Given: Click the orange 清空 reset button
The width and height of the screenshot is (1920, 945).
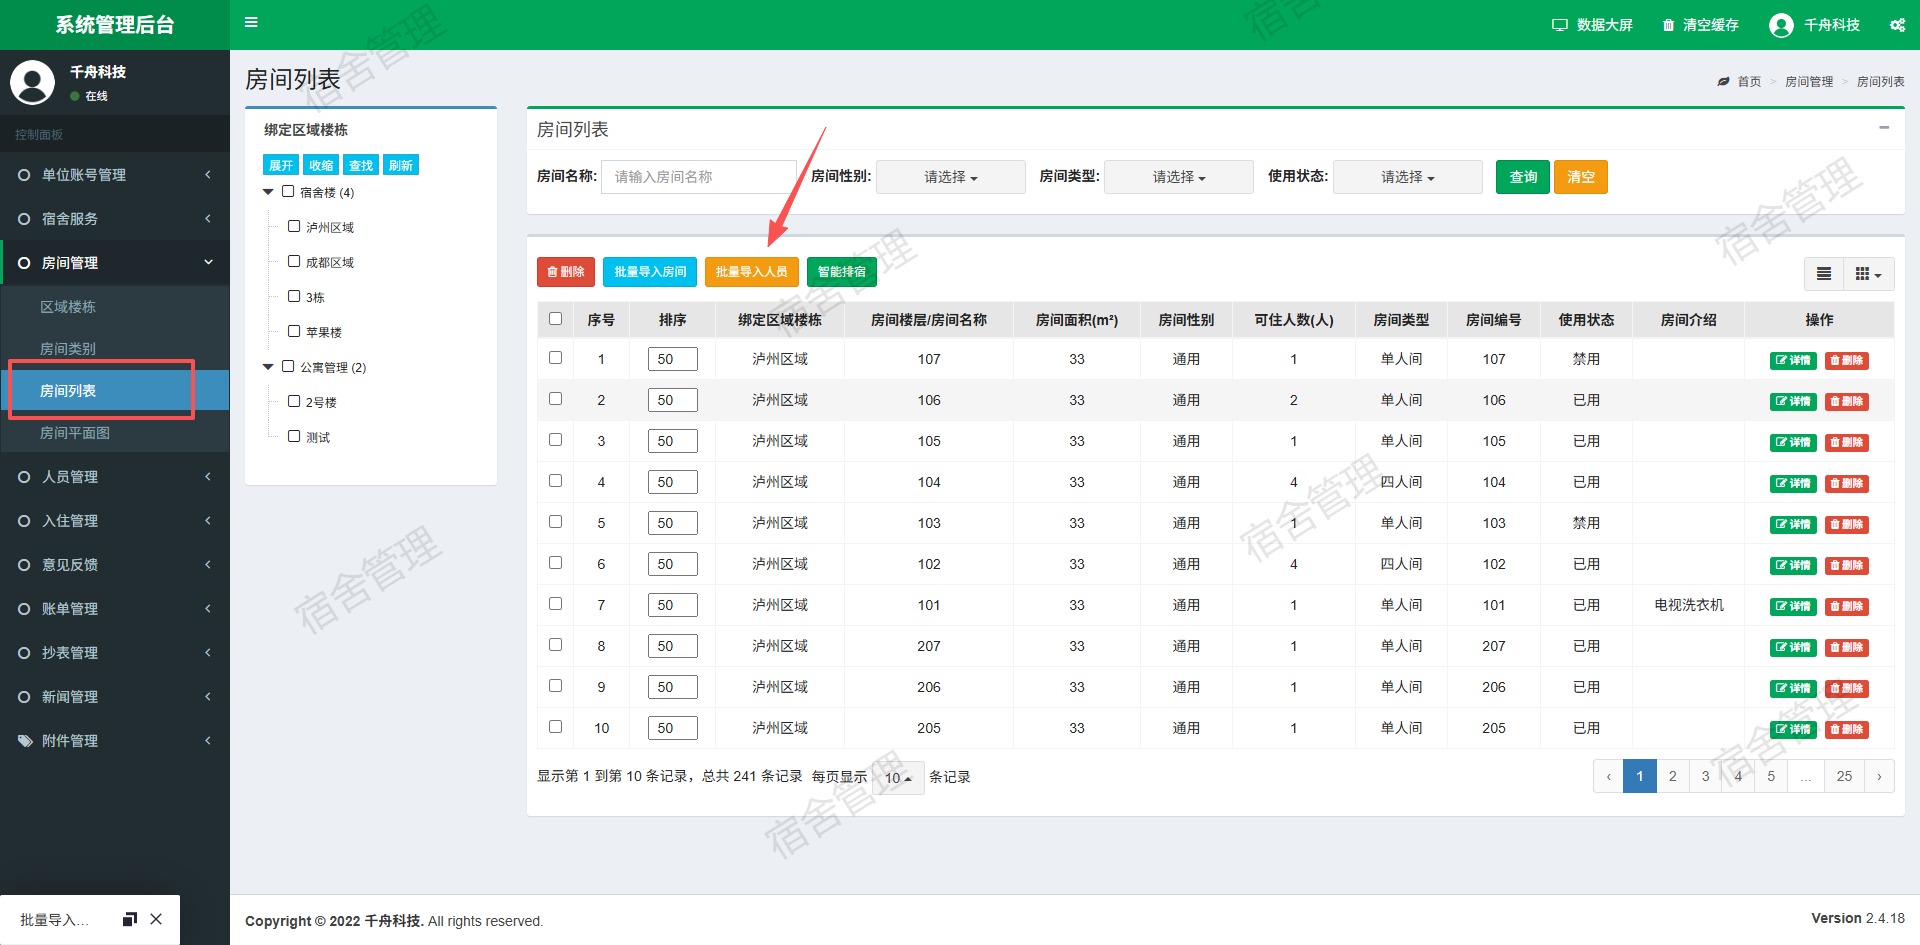Looking at the screenshot, I should [x=1581, y=177].
